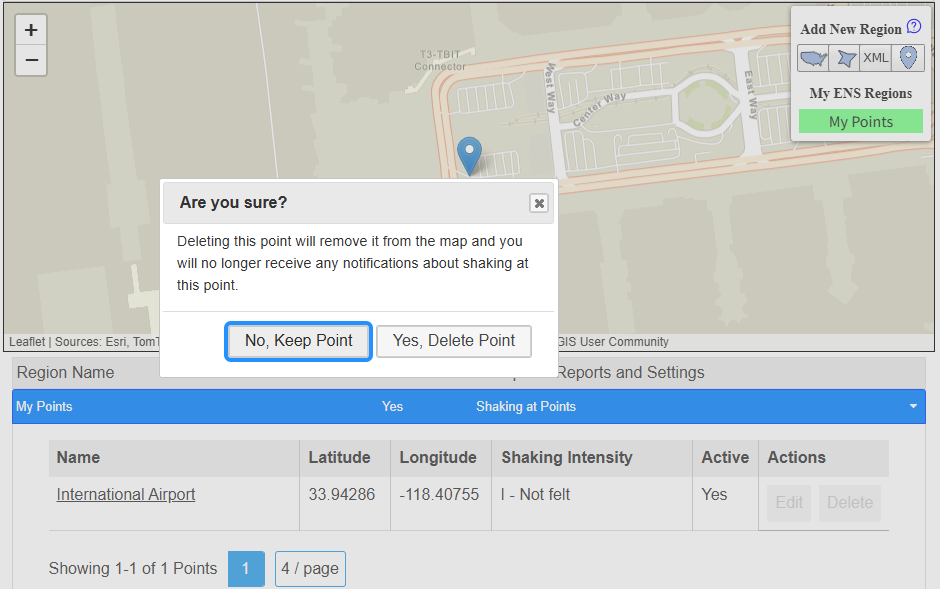
Task: Add a new point marker region
Action: (x=908, y=58)
